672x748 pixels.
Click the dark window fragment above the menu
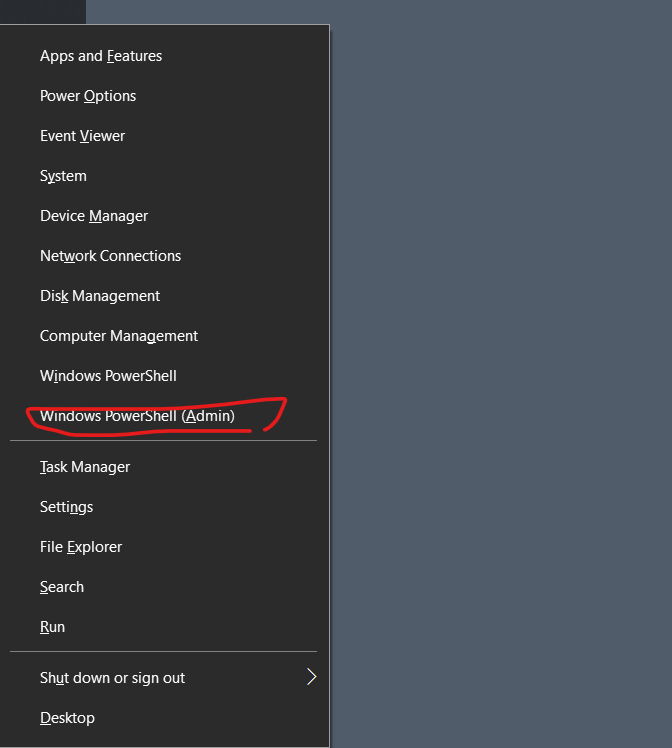[42, 11]
